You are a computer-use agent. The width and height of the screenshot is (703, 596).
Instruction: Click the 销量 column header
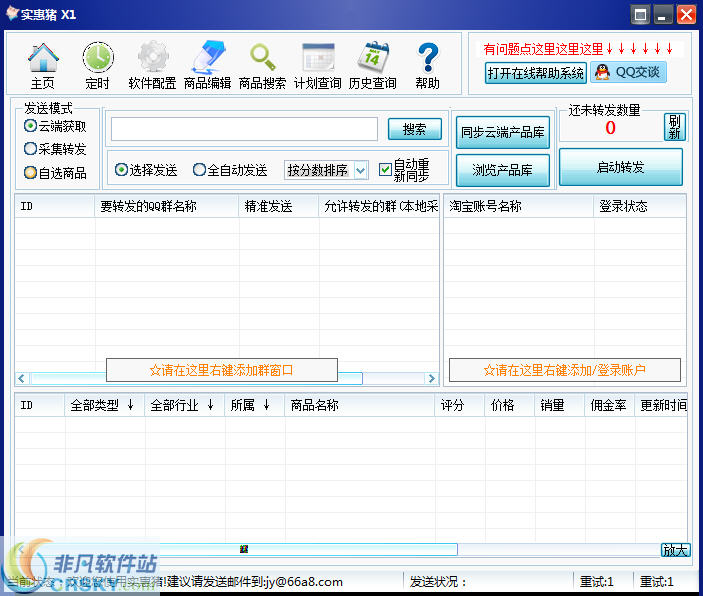pos(560,405)
